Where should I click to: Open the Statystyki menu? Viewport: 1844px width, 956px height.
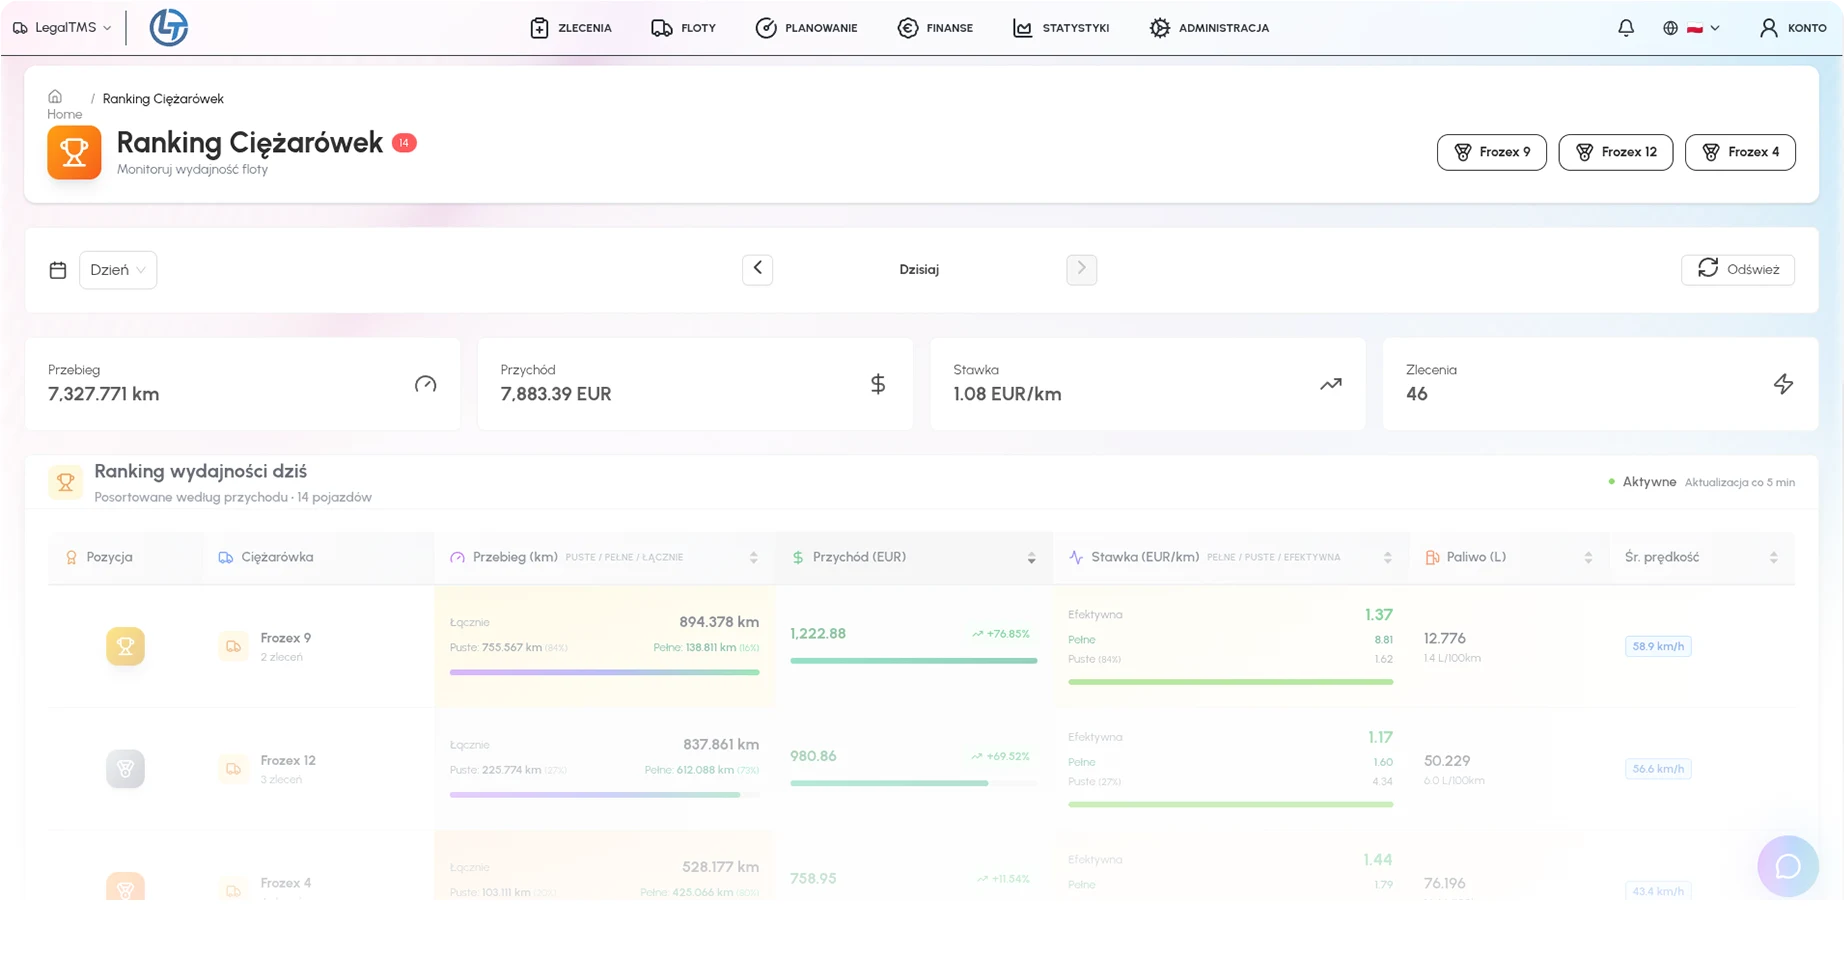[1061, 28]
